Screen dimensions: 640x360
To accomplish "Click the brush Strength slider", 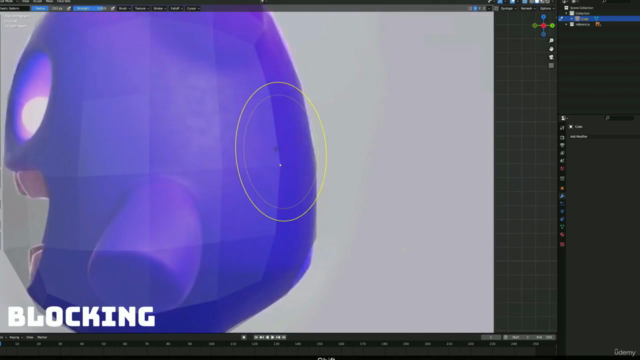I will click(x=91, y=8).
